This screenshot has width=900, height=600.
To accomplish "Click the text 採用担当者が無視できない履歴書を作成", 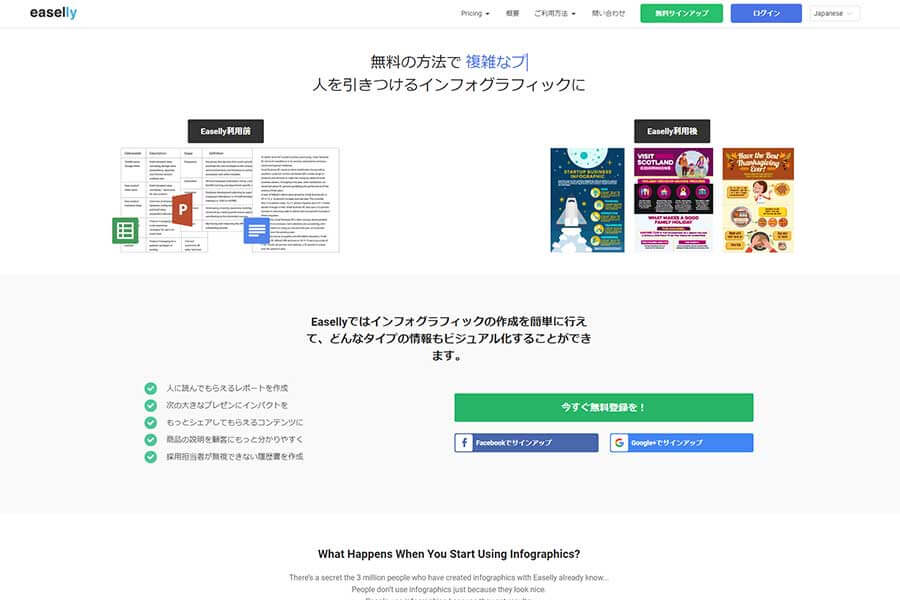I will pos(235,457).
